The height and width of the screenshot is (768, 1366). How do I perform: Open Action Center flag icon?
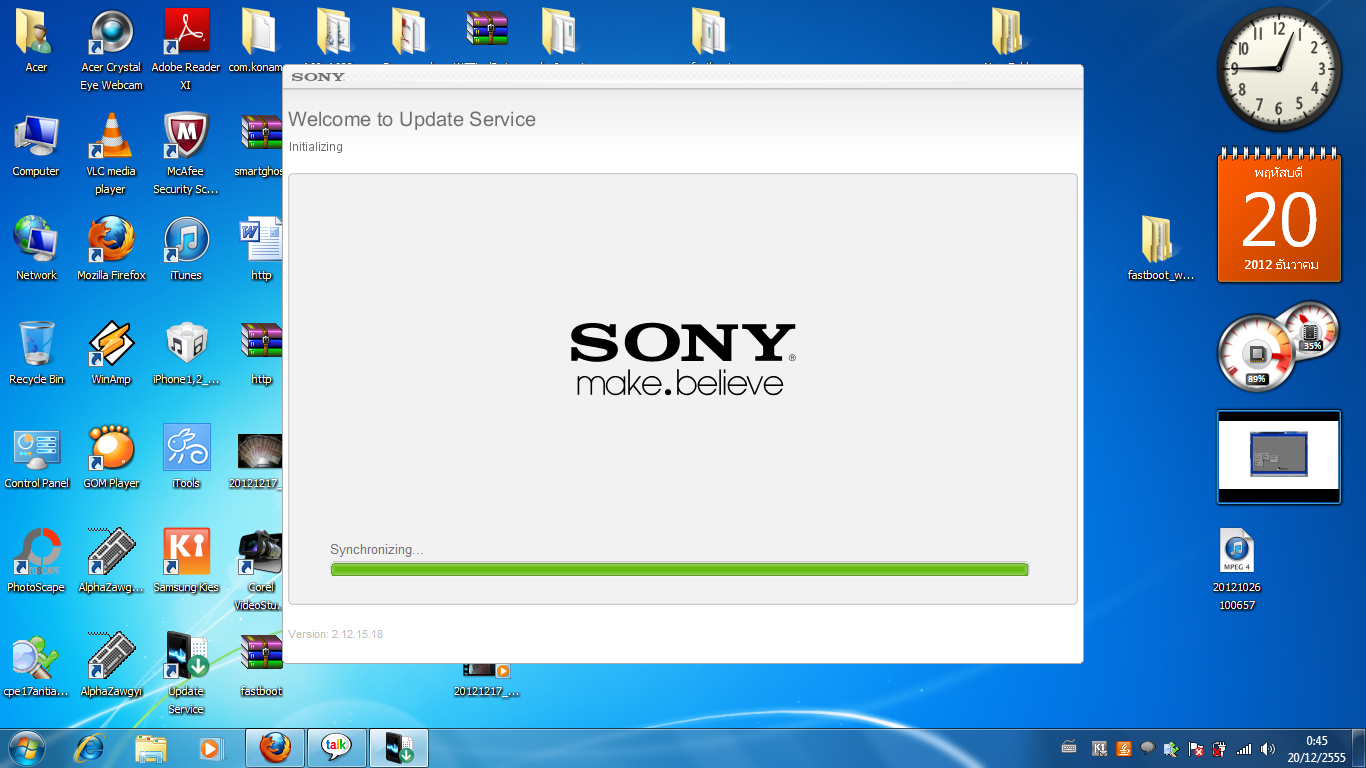[x=1195, y=748]
